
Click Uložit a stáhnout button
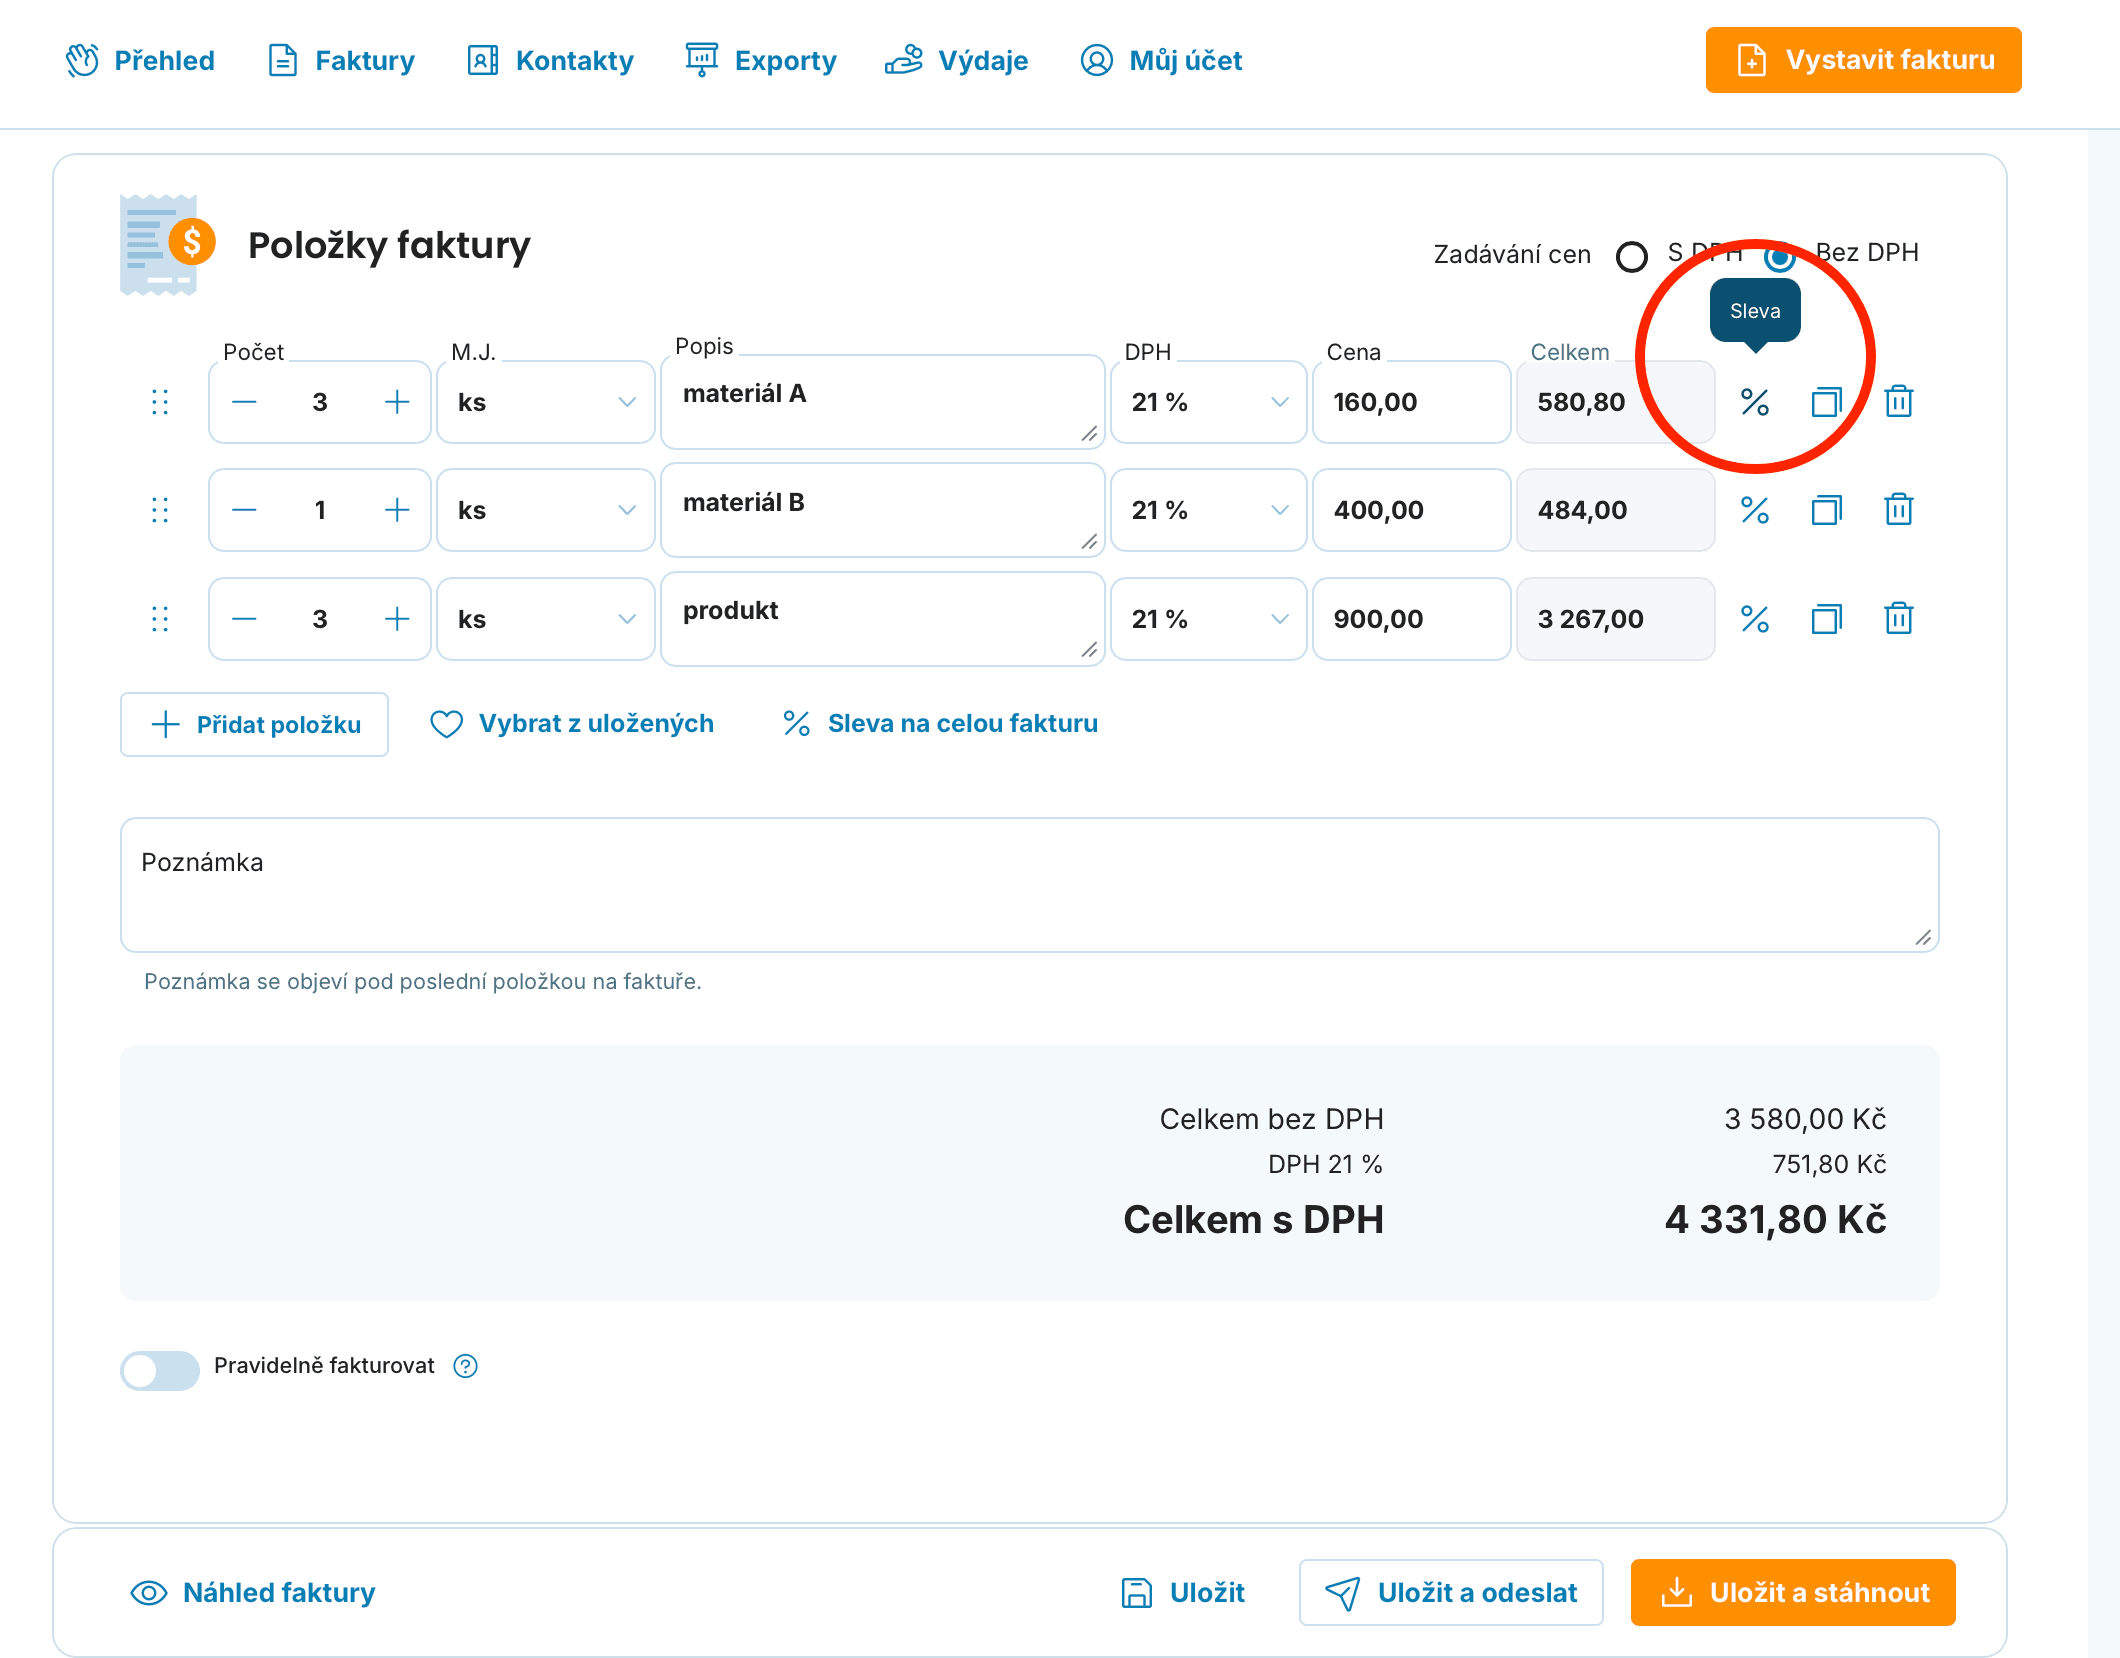point(1793,1592)
